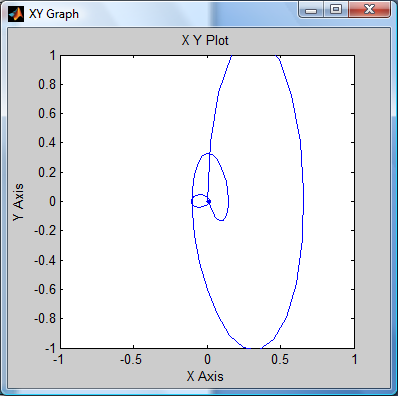
Task: Click the 0.8 tick label on Y axis
Action: (47, 84)
